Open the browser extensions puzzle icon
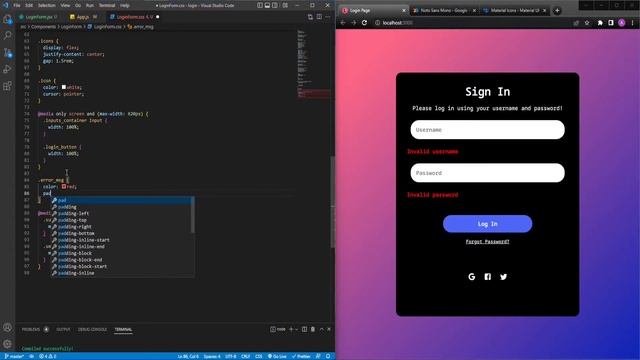This screenshot has height=360, width=640. (600, 23)
